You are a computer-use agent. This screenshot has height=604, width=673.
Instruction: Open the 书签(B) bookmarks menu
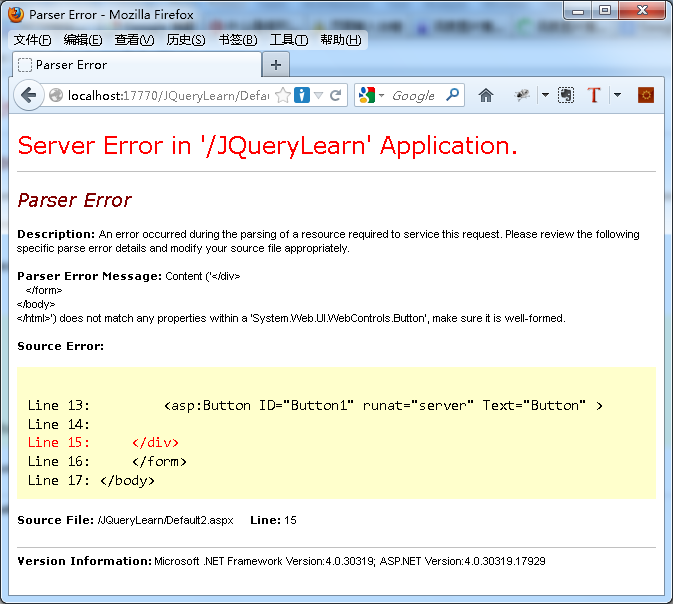coord(237,40)
